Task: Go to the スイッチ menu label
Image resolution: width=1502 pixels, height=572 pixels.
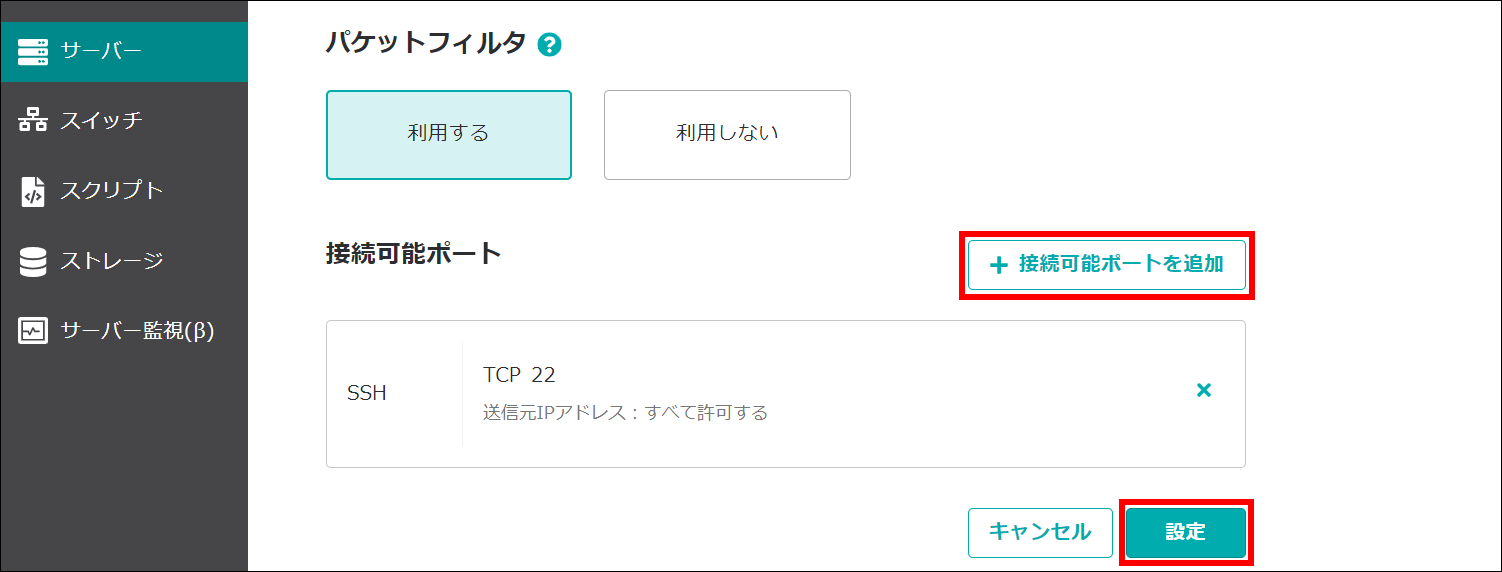Action: [x=101, y=121]
